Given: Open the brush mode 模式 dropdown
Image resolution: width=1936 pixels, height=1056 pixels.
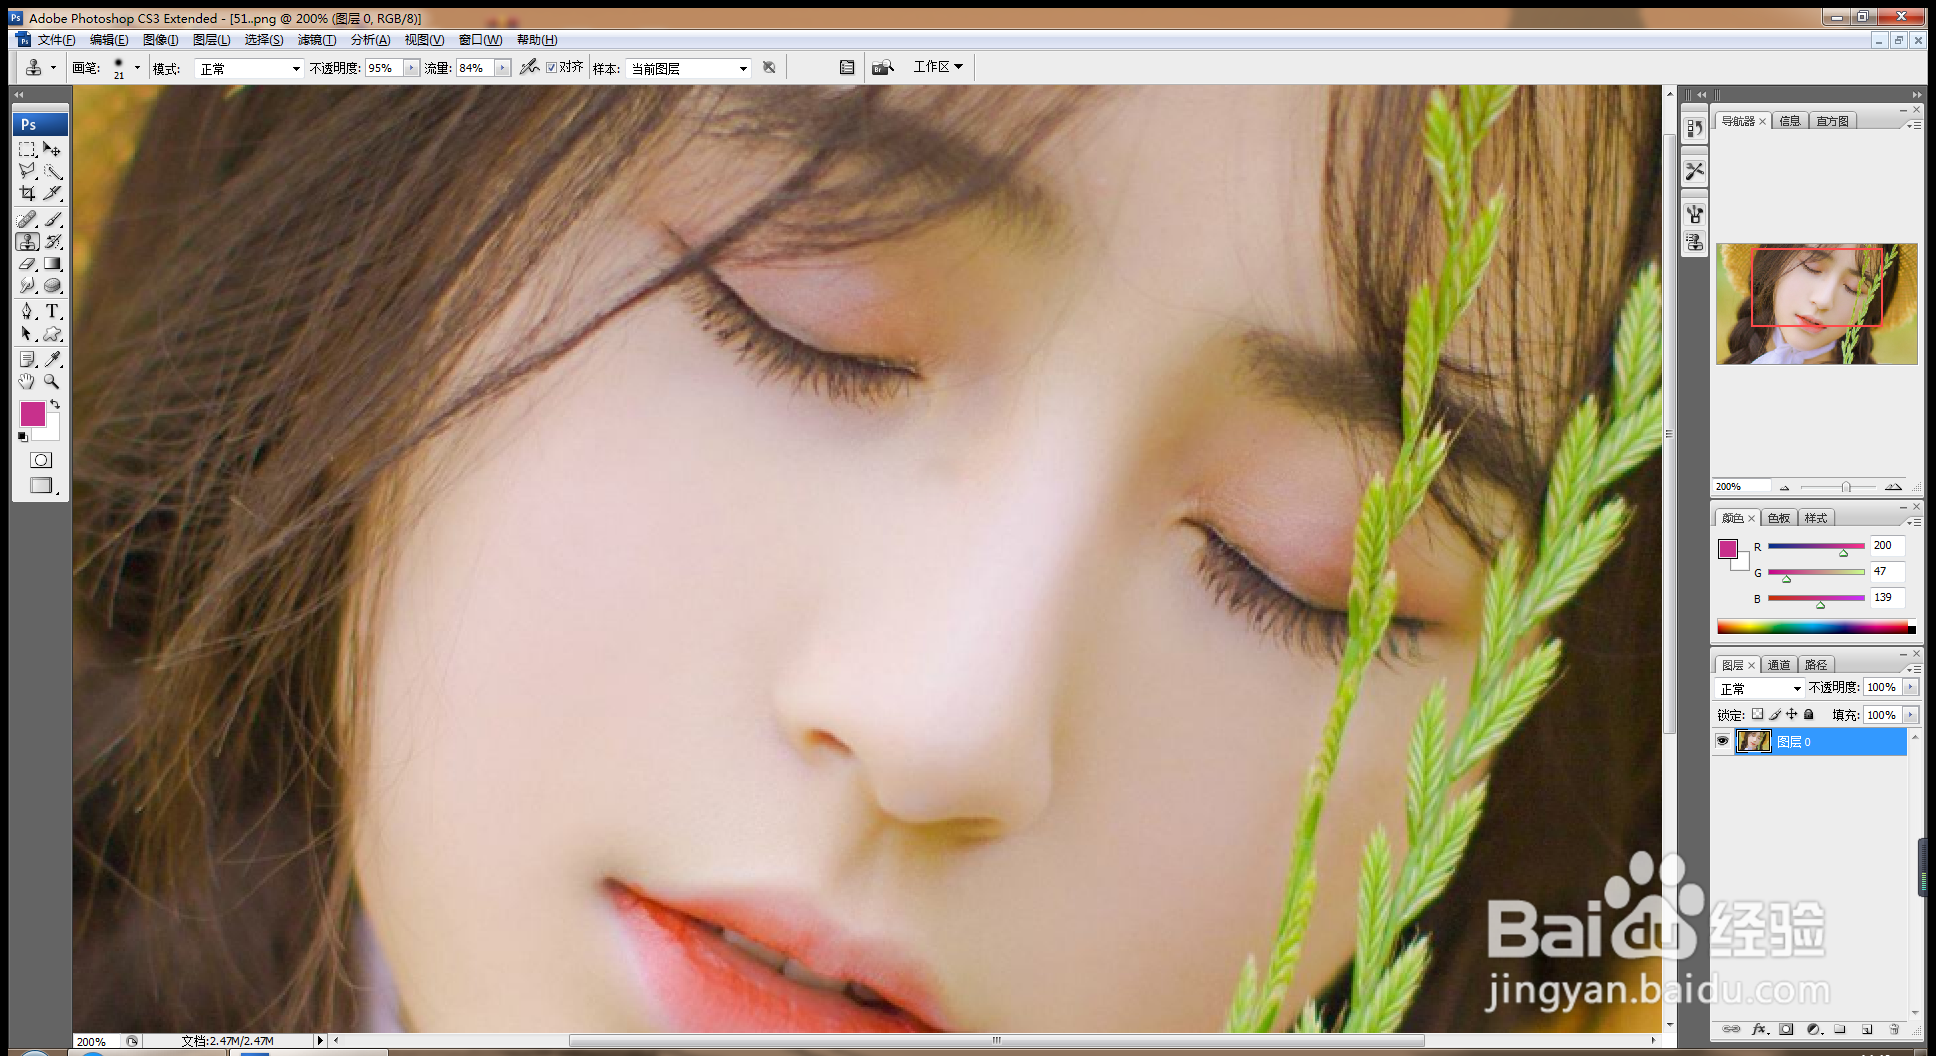Looking at the screenshot, I should [249, 68].
